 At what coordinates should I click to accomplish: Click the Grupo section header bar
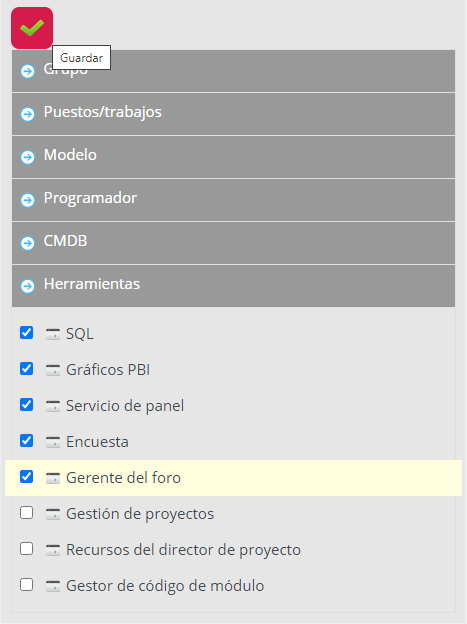[x=233, y=71]
